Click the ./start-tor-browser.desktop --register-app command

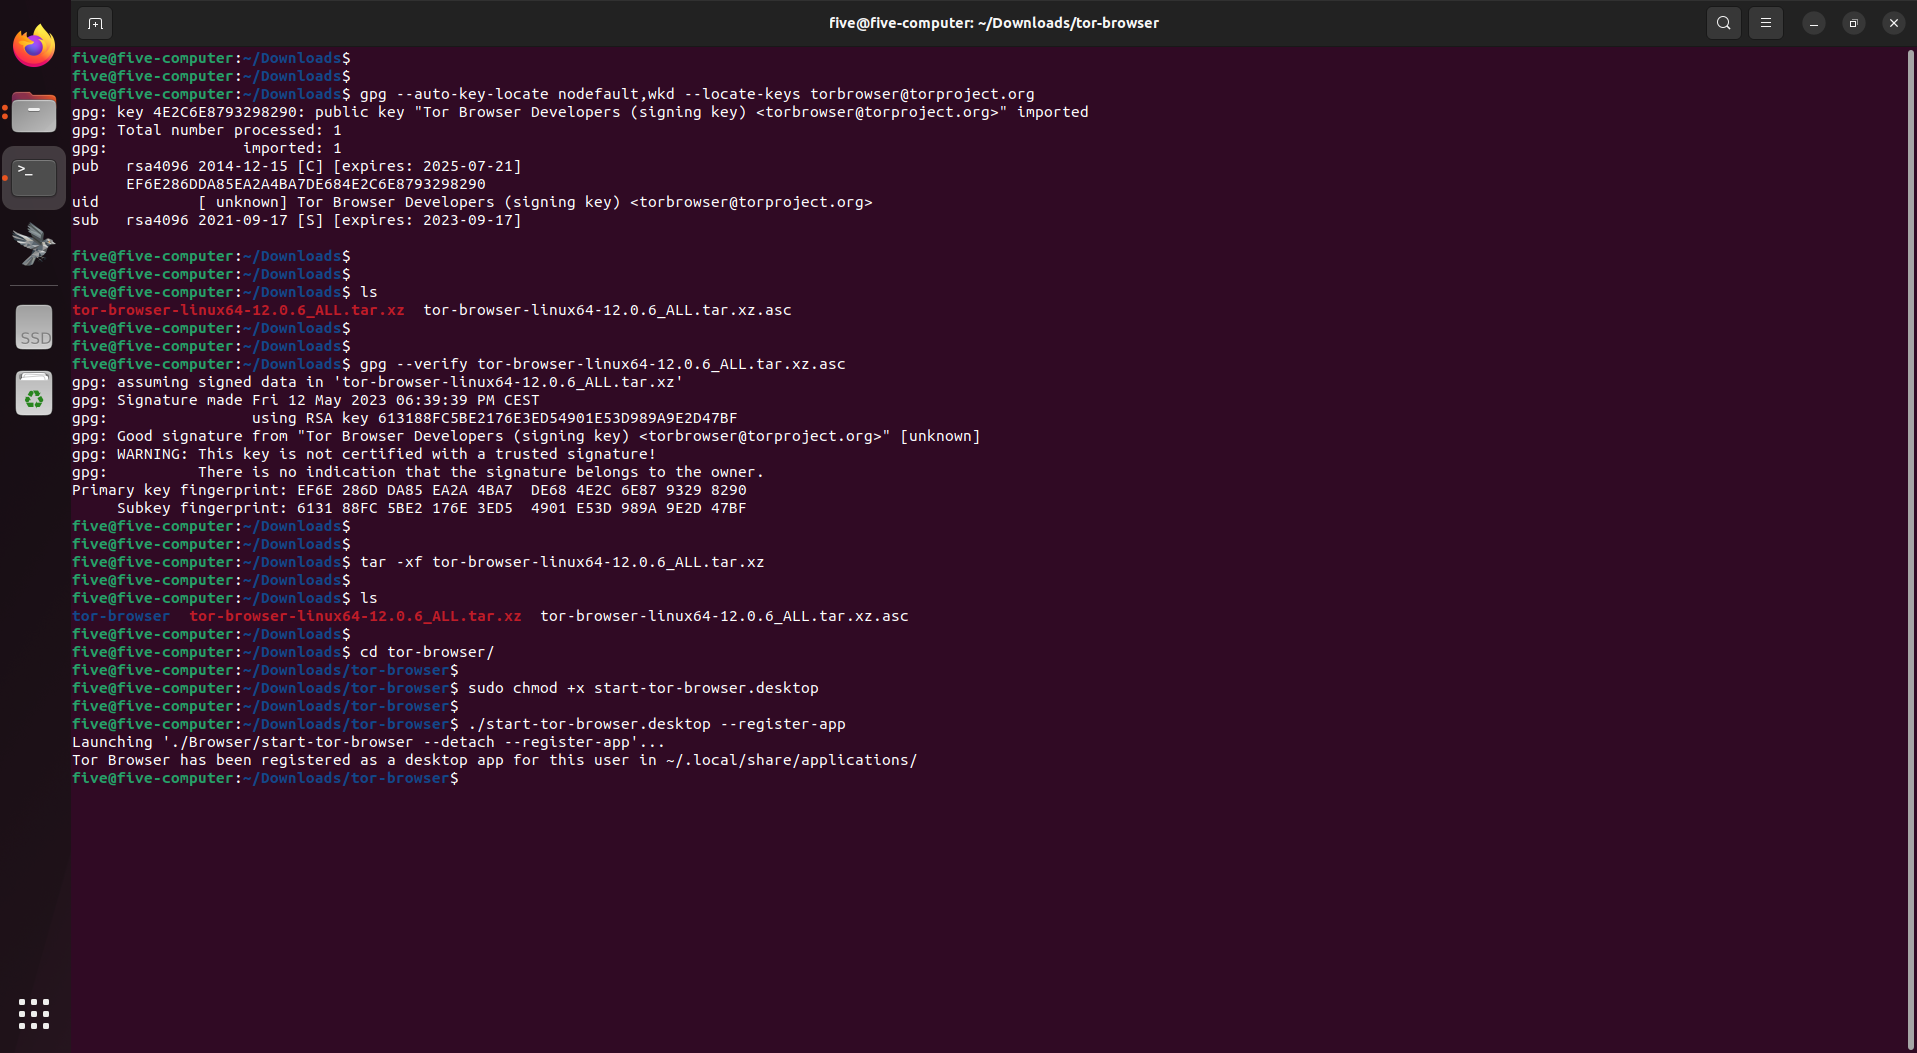[657, 724]
